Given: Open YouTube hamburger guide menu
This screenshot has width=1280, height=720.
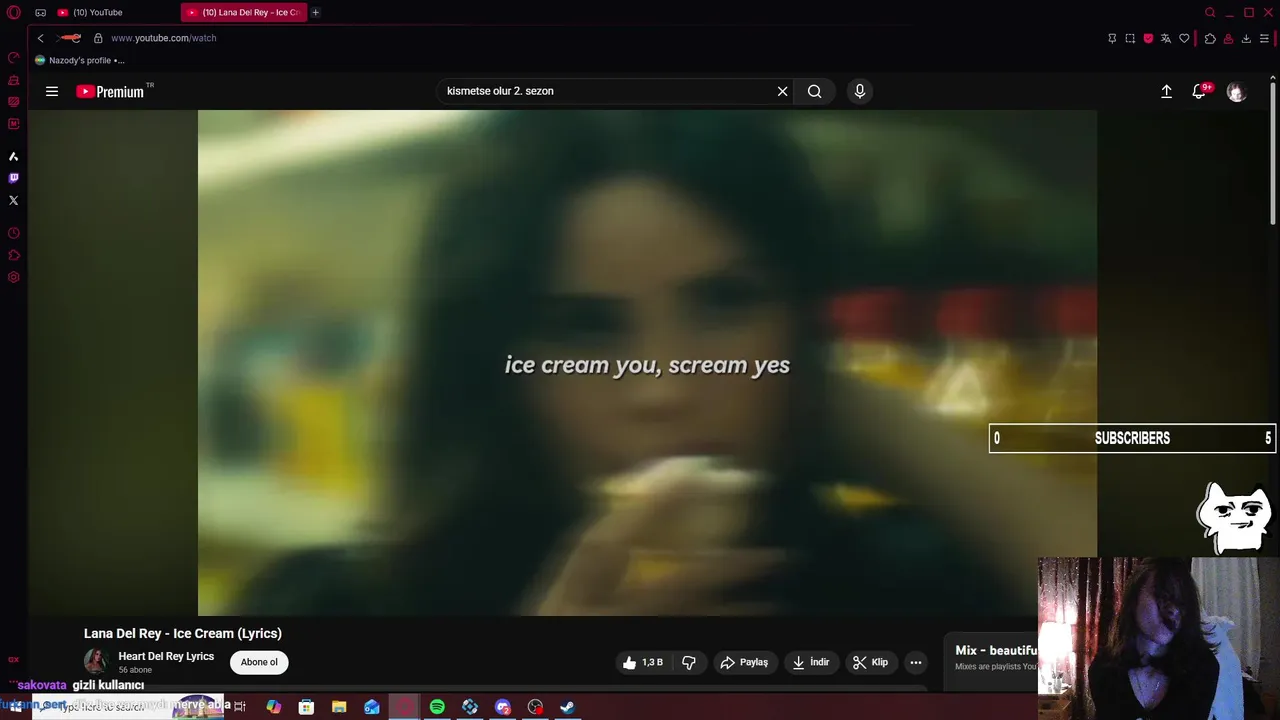Looking at the screenshot, I should (x=52, y=91).
